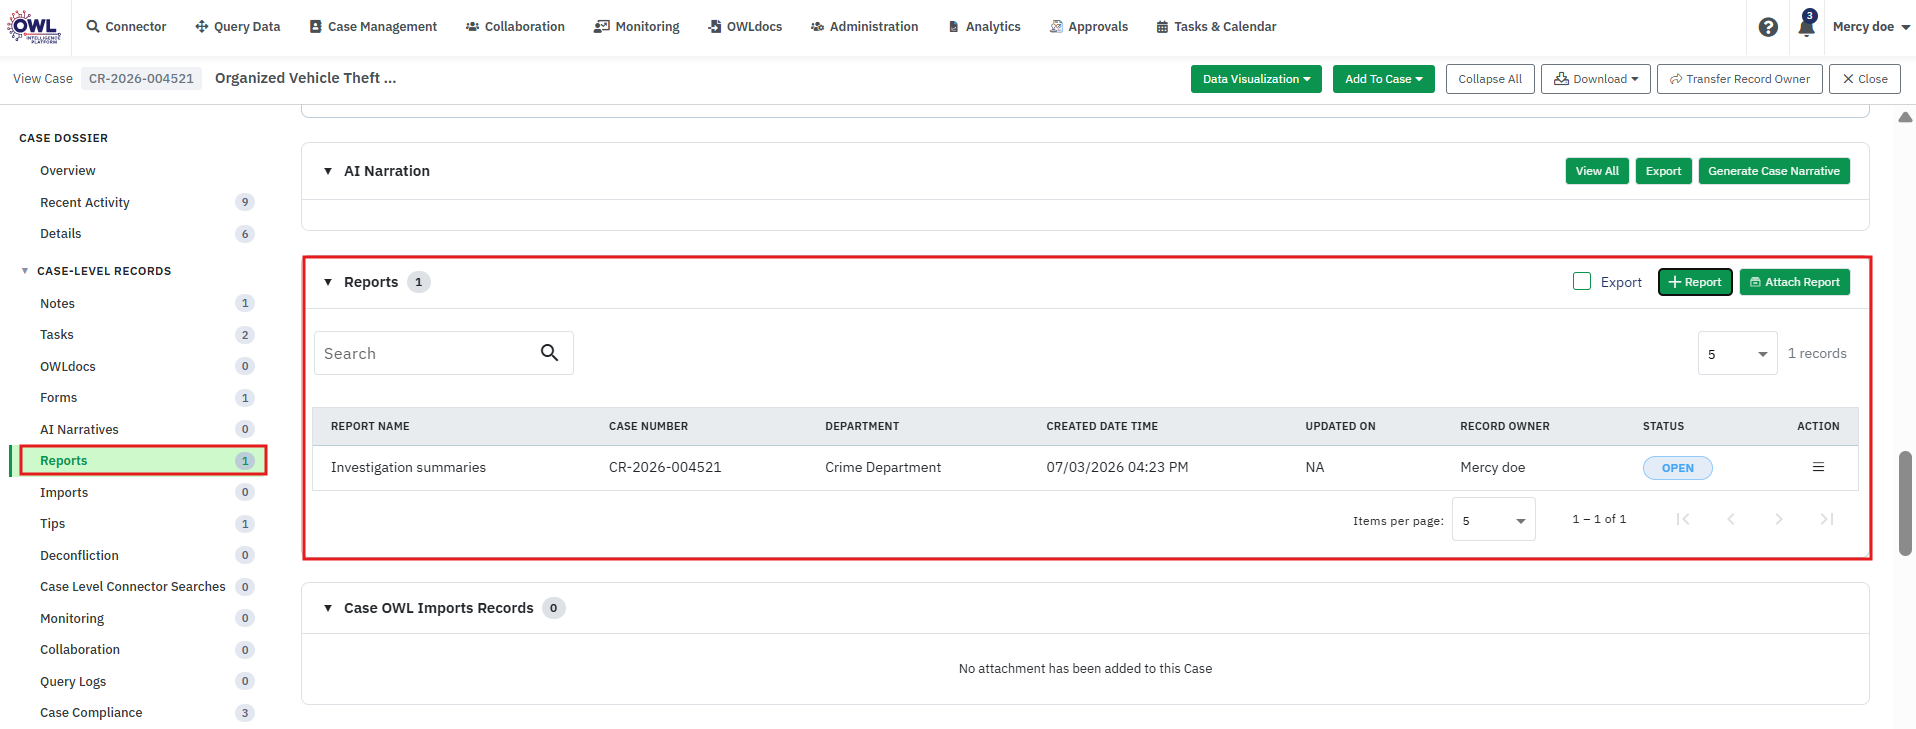
Task: Click Transfer Record Owner button
Action: pyautogui.click(x=1739, y=79)
